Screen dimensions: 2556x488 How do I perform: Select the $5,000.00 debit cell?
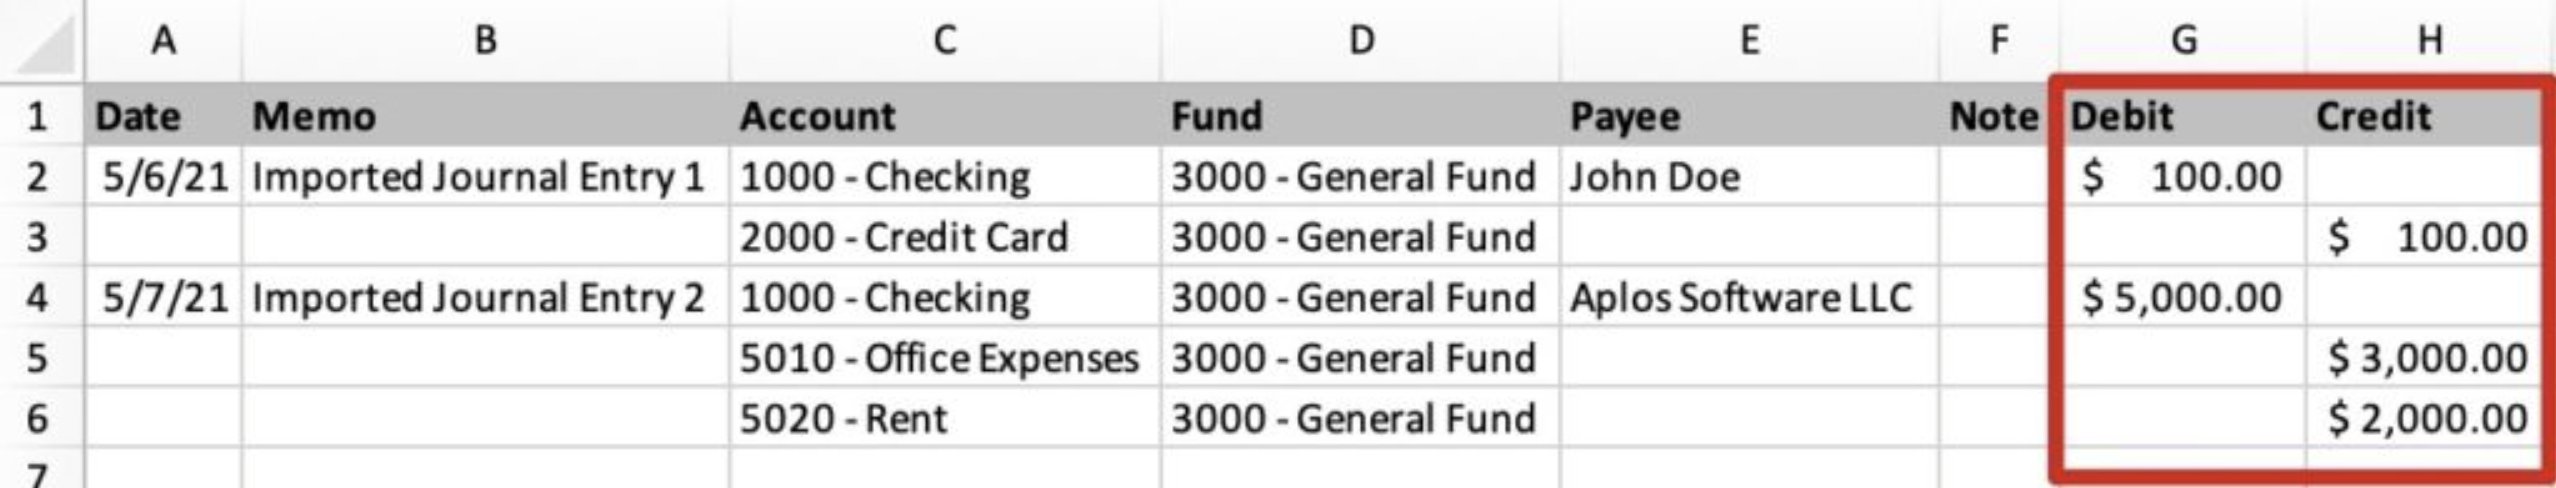[x=2183, y=297]
